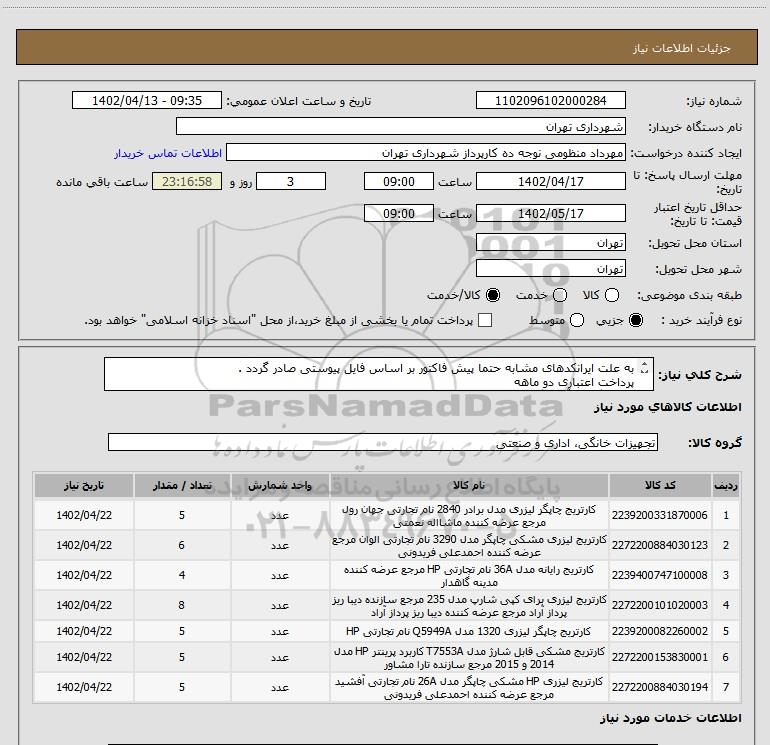Click the واحد شمارش column header

280,486
